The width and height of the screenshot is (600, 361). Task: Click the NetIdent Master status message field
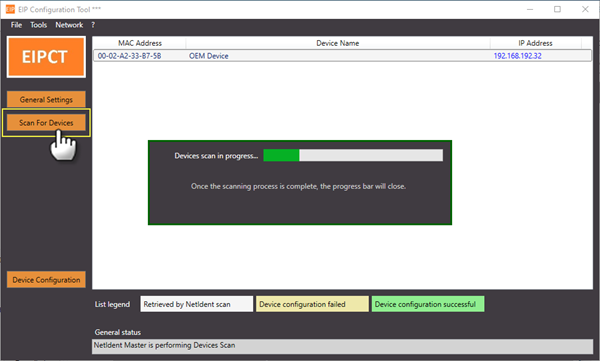click(x=342, y=346)
